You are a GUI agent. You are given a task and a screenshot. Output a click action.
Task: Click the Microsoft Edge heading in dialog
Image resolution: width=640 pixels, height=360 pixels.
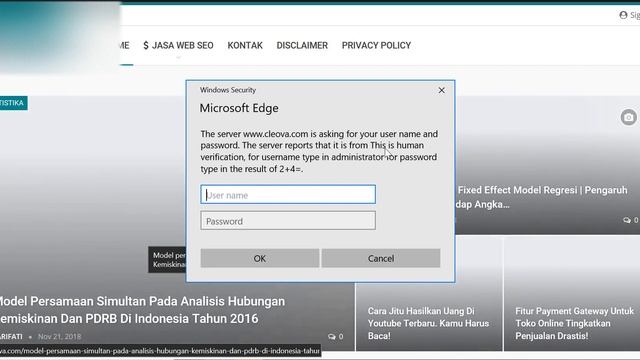(239, 108)
